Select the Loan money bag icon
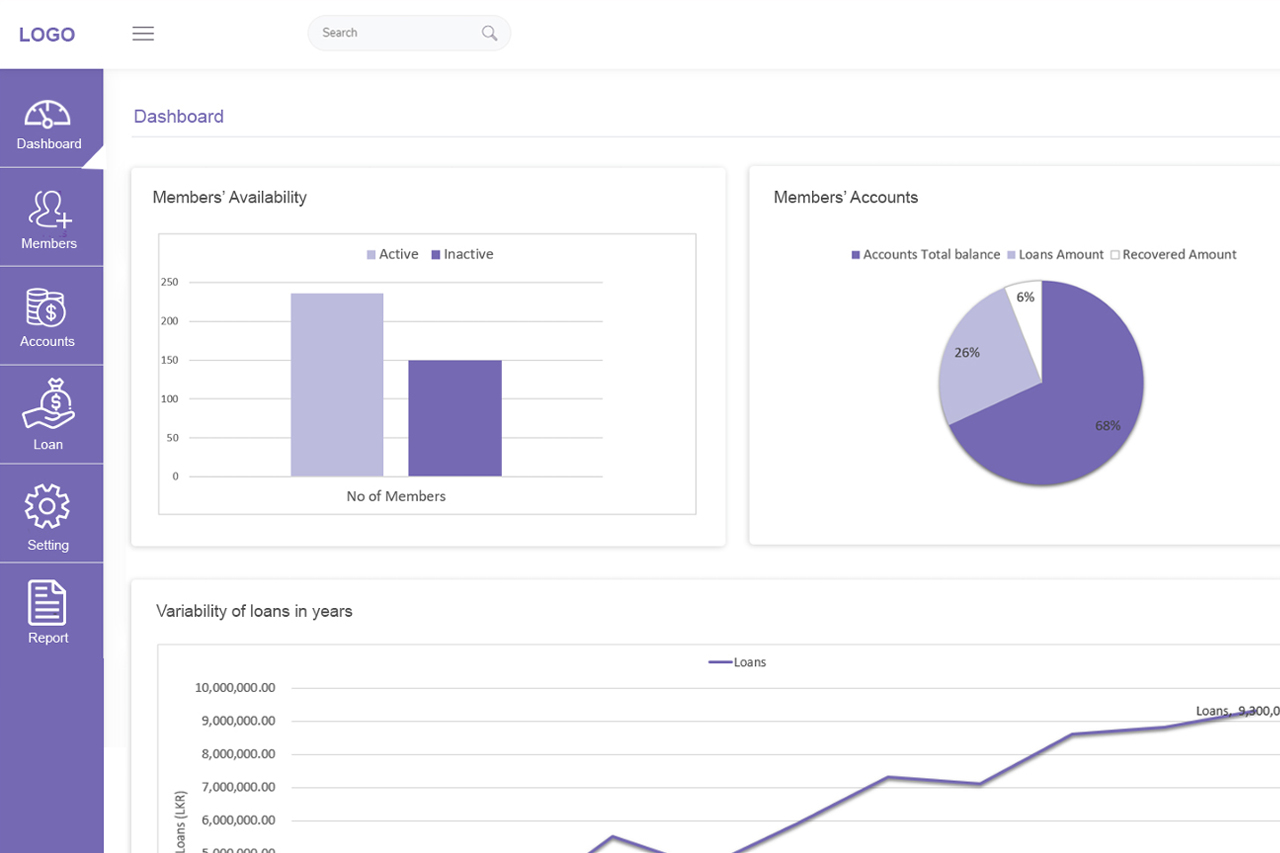The width and height of the screenshot is (1280, 853). pyautogui.click(x=49, y=404)
